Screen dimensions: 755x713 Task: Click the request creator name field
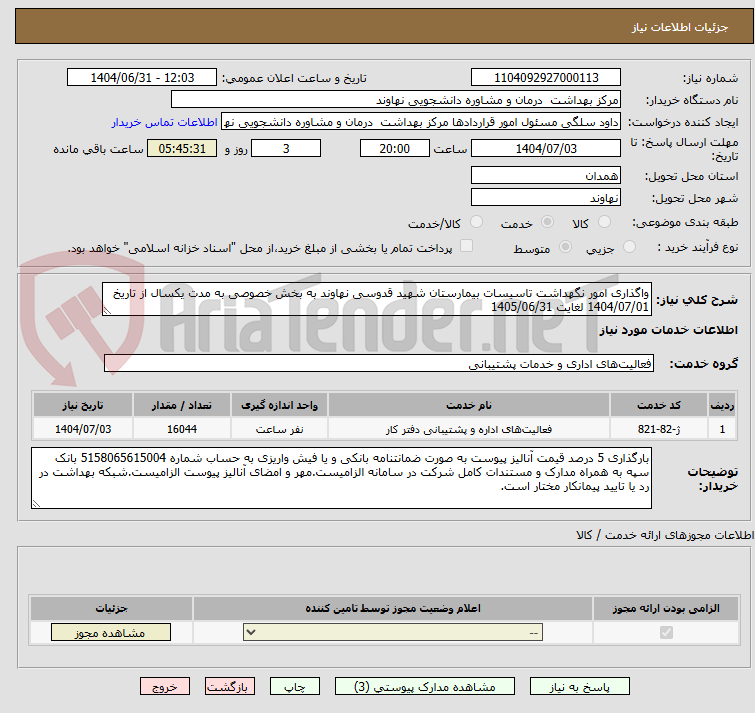click(421, 122)
